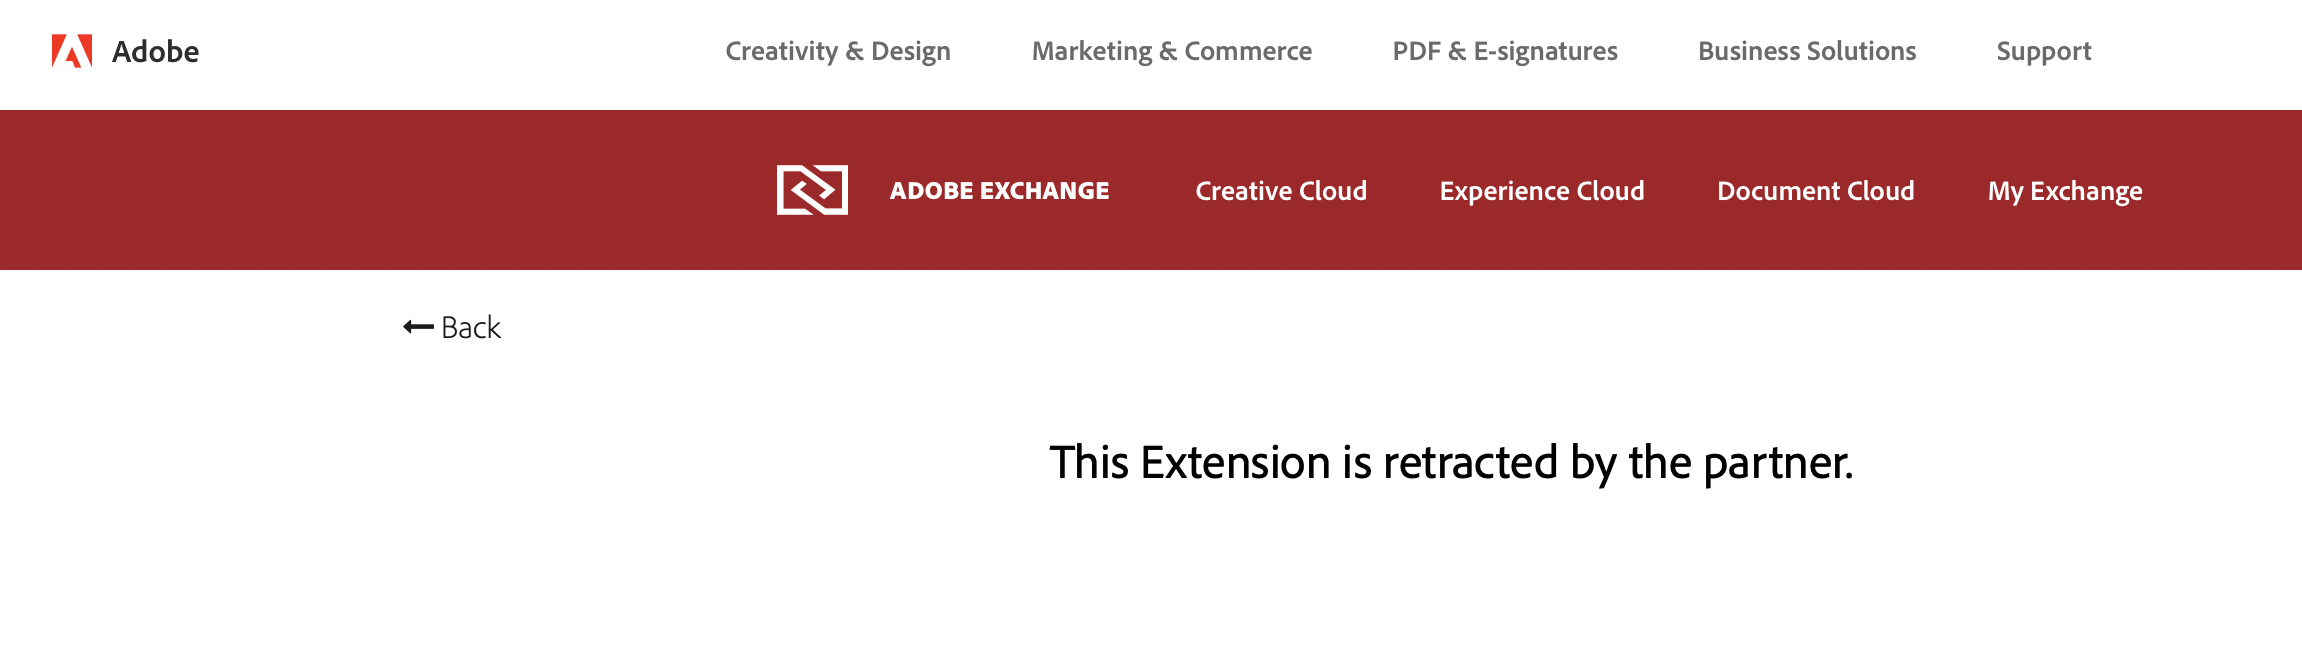
Task: Click the red Adobe Exchange banner logo area
Action: [812, 190]
